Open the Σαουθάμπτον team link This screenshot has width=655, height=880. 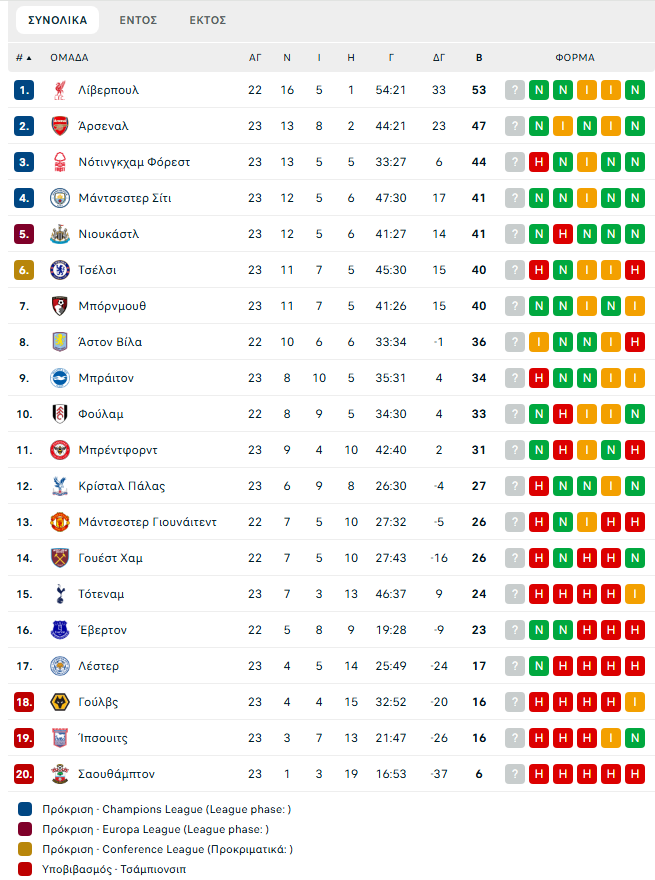[x=116, y=774]
